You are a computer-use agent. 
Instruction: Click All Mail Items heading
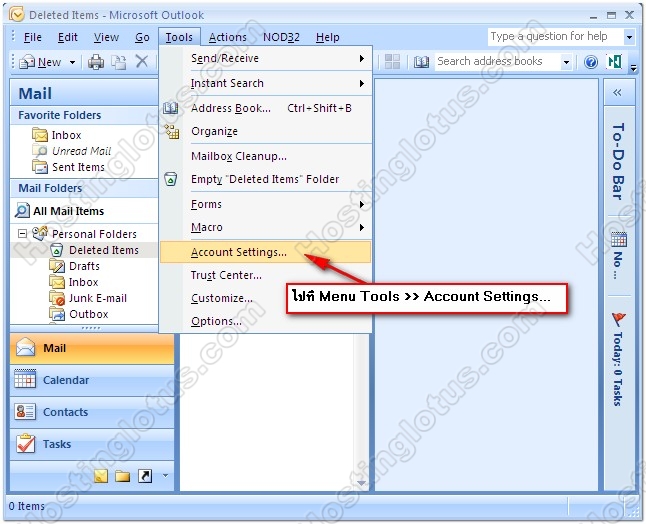pos(68,211)
